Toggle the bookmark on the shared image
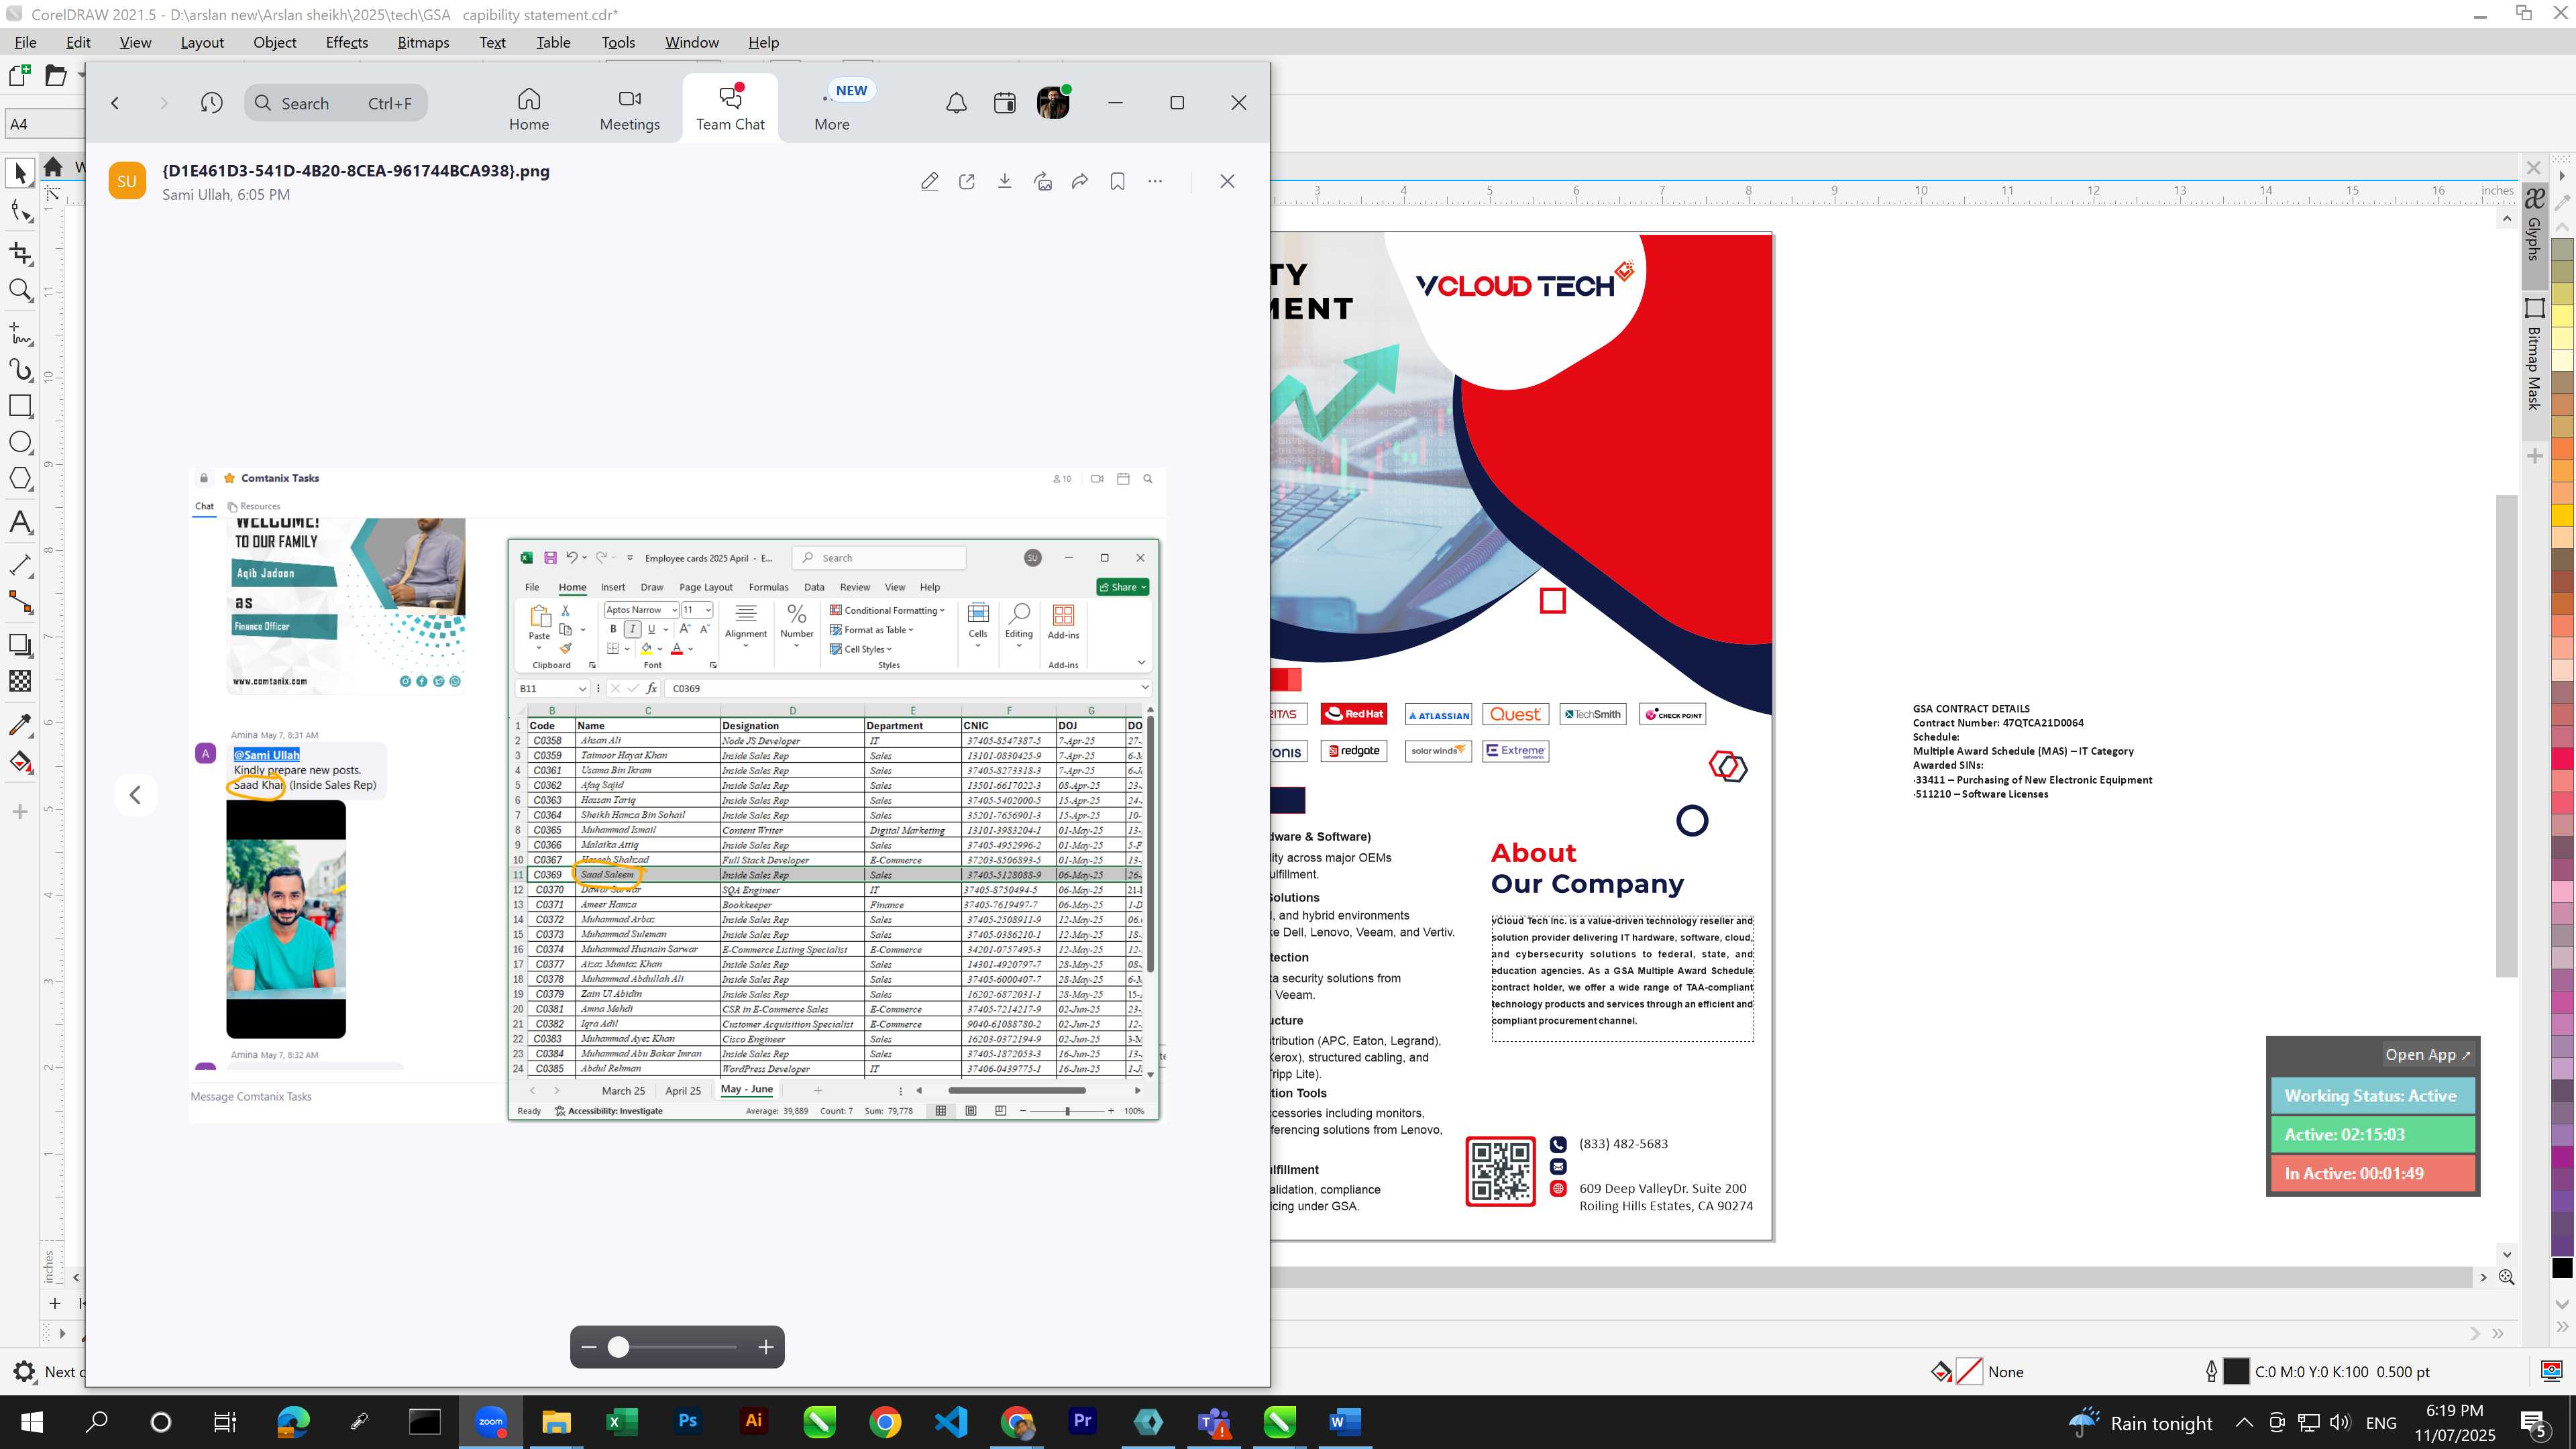The image size is (2576, 1449). pos(1118,181)
